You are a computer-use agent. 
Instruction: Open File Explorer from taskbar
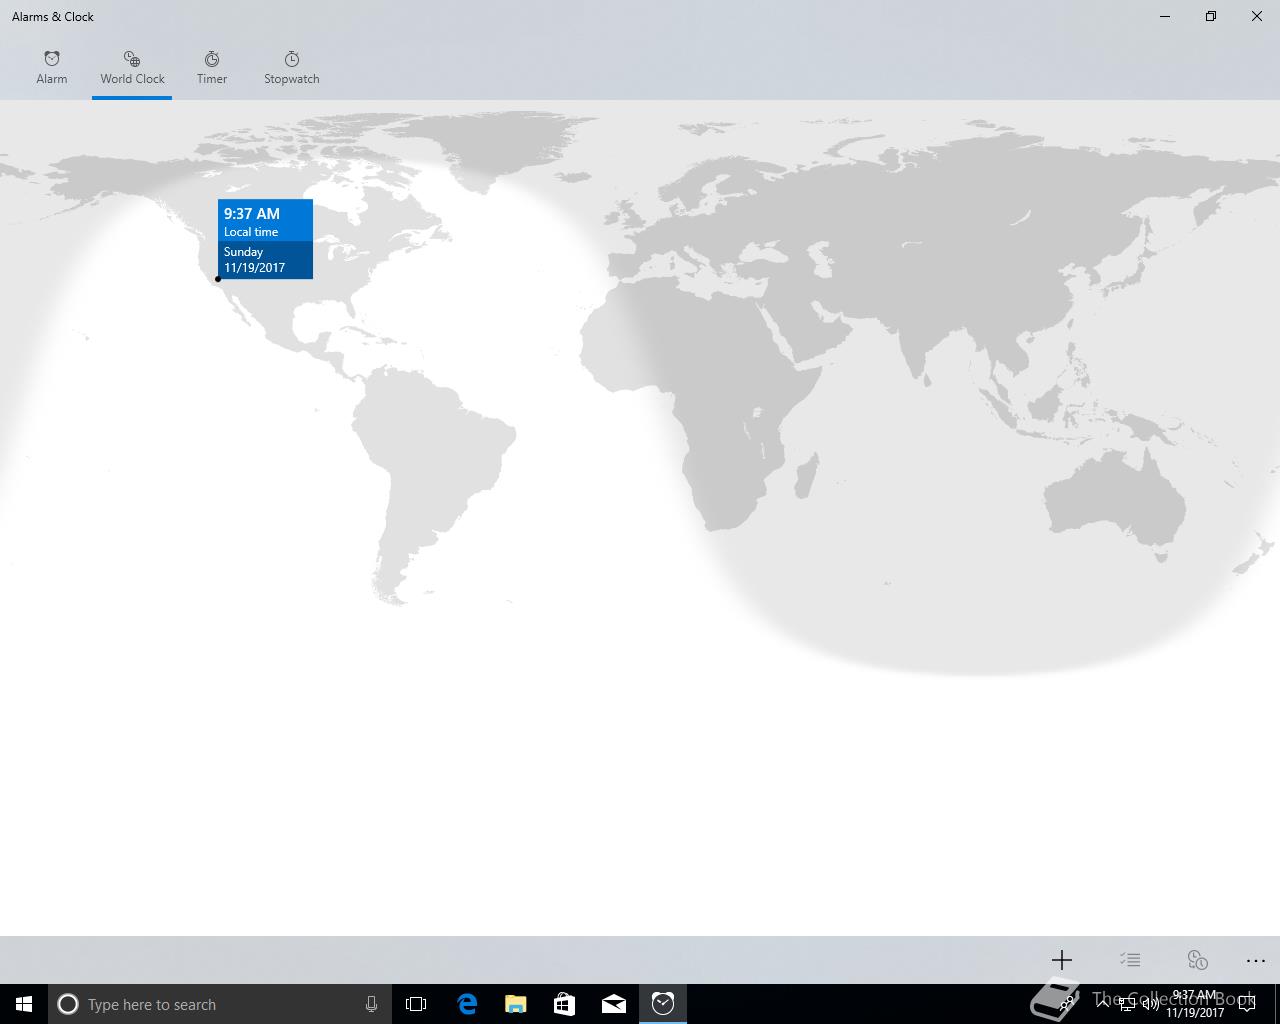coord(516,1004)
